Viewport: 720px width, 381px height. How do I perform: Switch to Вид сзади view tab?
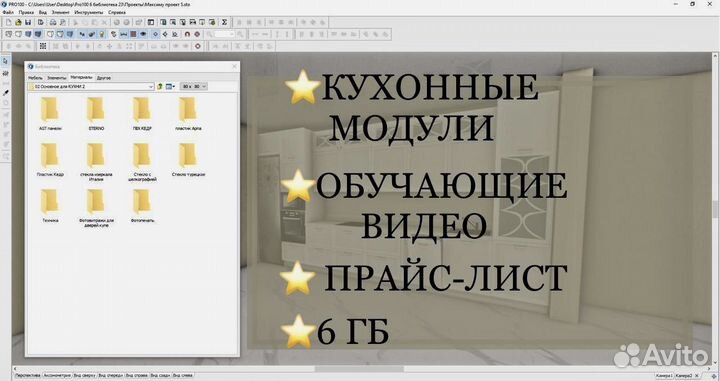coord(160,375)
